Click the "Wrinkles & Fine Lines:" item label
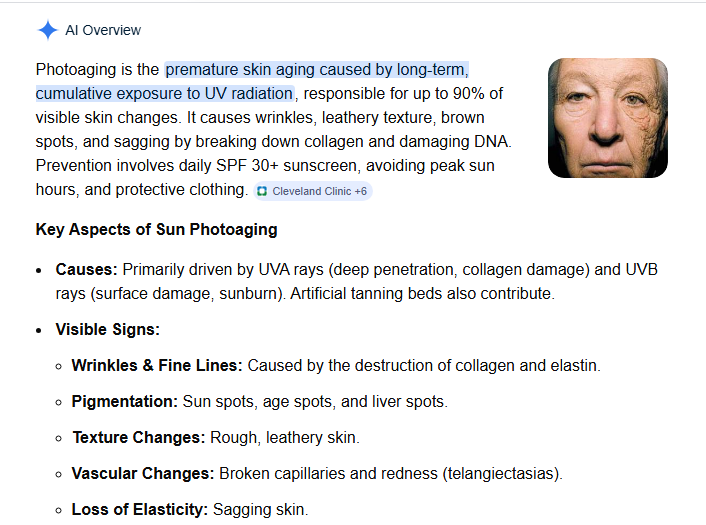 tap(157, 366)
